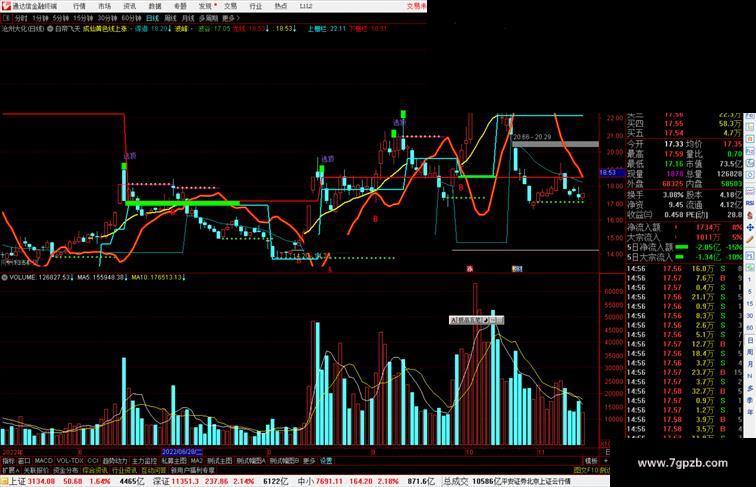Viewport: 756px width, 487px height.
Task: Switch to the MACD indicator tab
Action: 43,461
